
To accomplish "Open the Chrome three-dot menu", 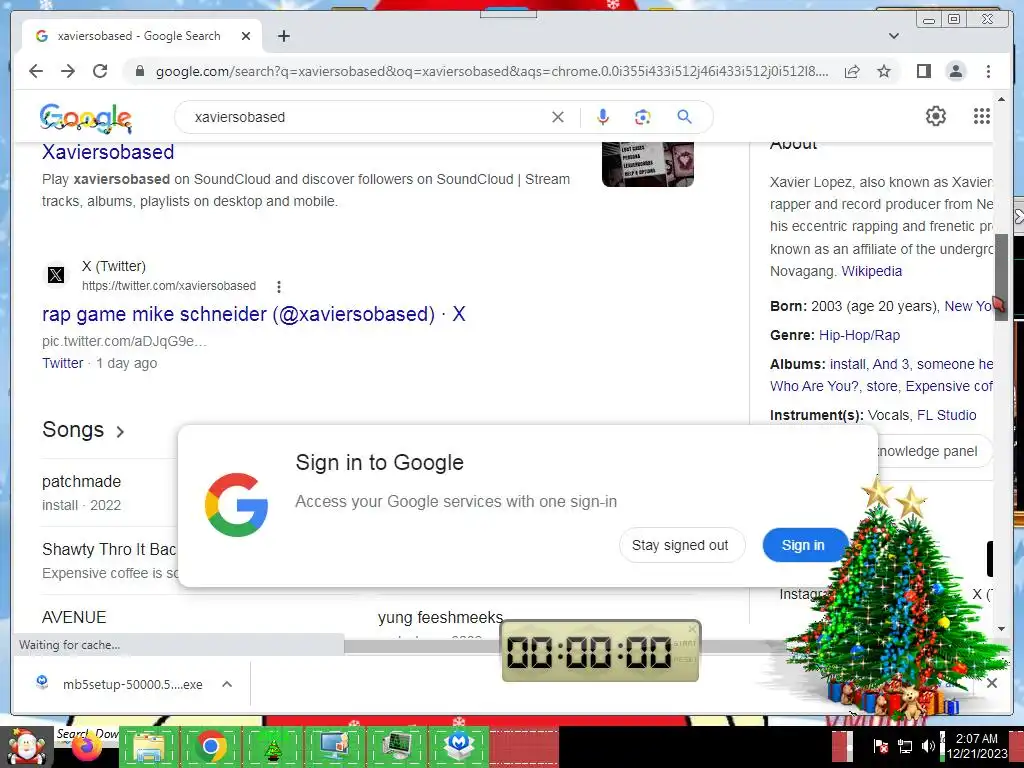I will [x=988, y=71].
